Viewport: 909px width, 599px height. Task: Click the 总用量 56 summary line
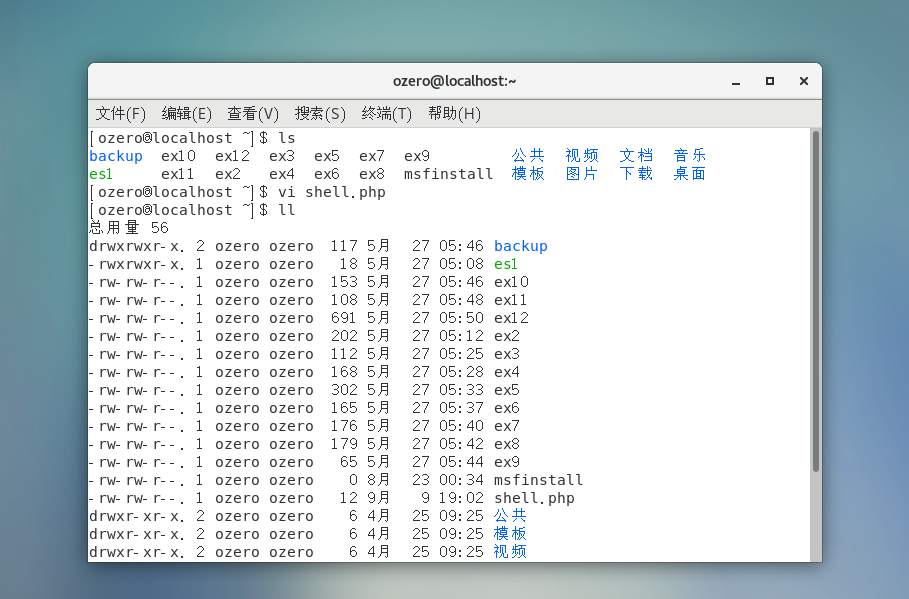pyautogui.click(x=129, y=228)
